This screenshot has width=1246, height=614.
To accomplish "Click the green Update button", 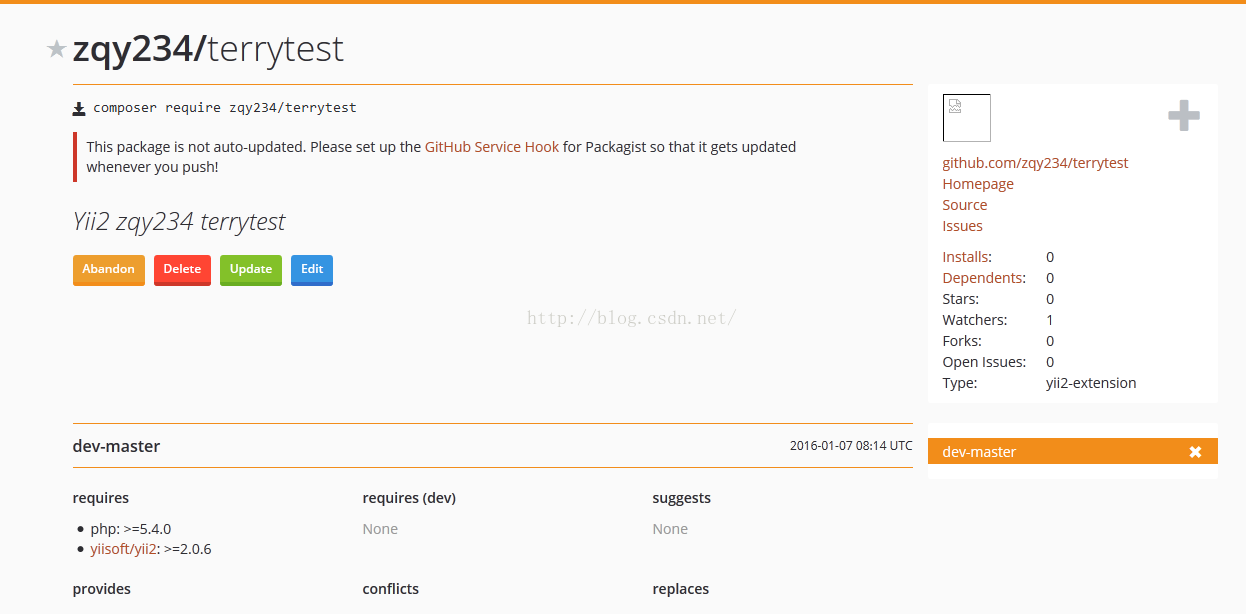I will pyautogui.click(x=251, y=270).
